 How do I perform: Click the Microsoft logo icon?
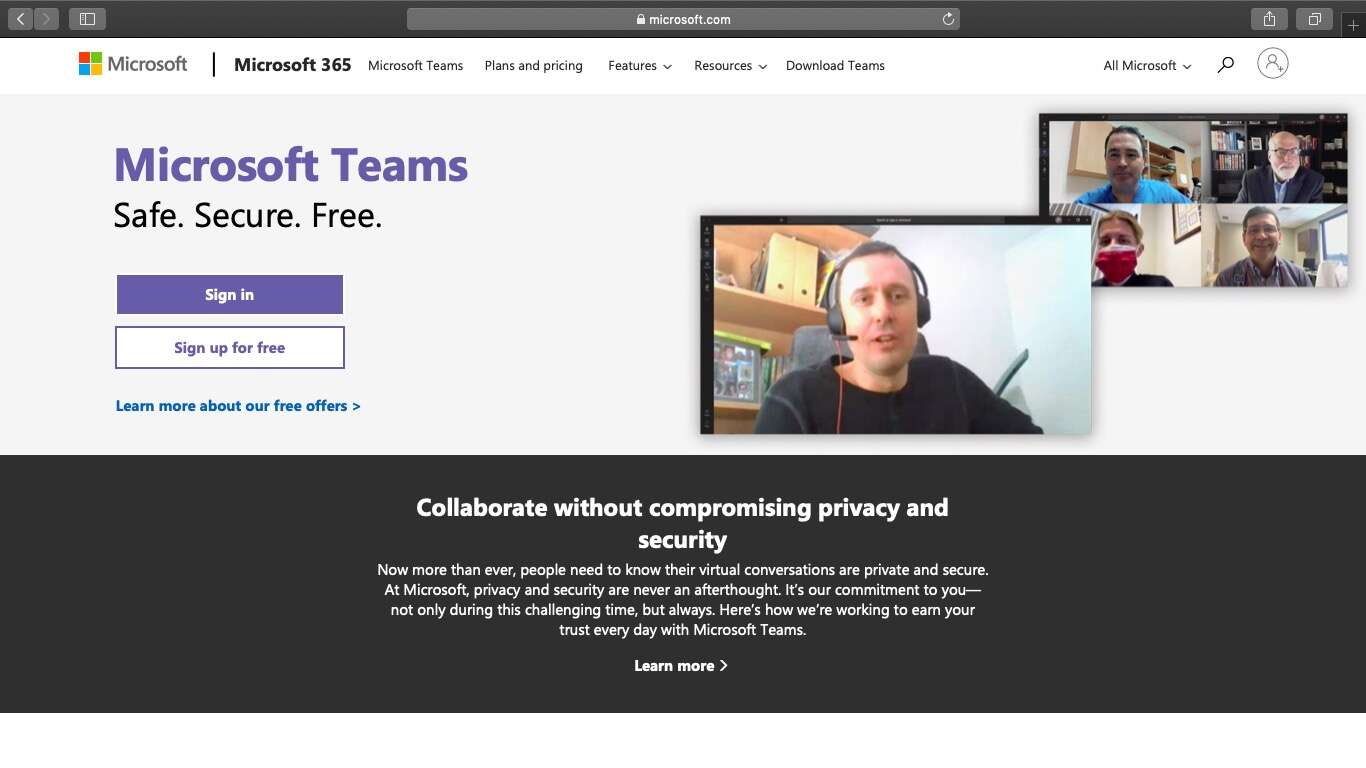point(90,63)
